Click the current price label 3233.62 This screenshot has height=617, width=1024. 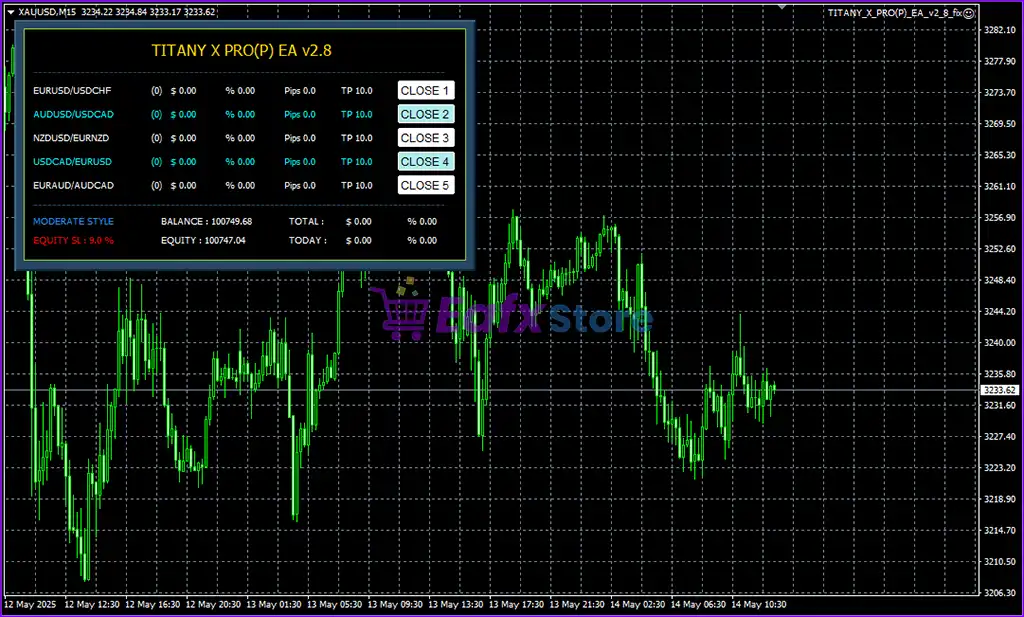(x=999, y=390)
